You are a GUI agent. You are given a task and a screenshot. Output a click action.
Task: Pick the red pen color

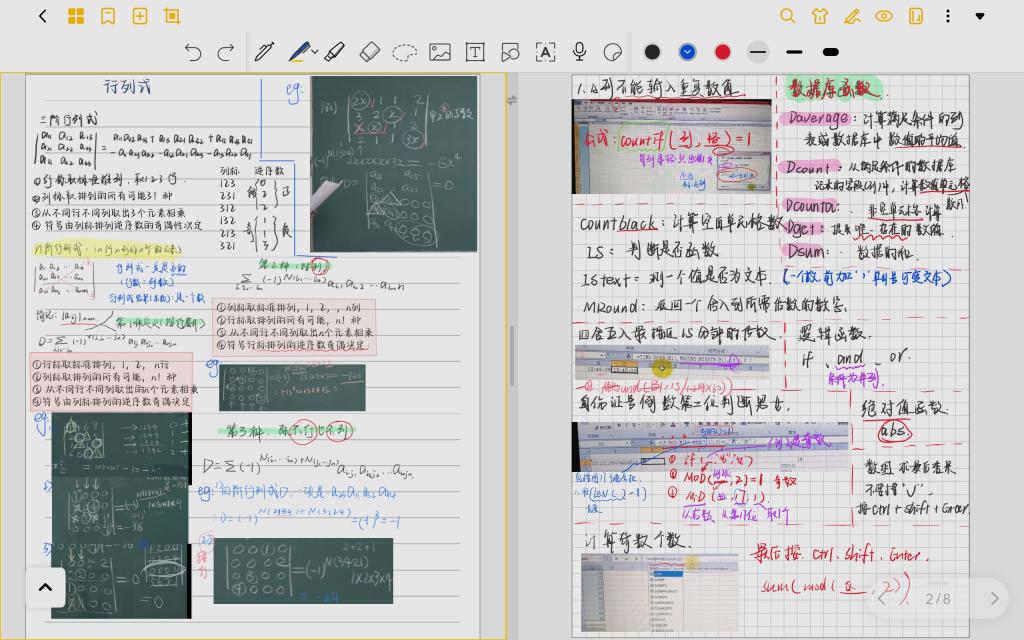tap(722, 52)
